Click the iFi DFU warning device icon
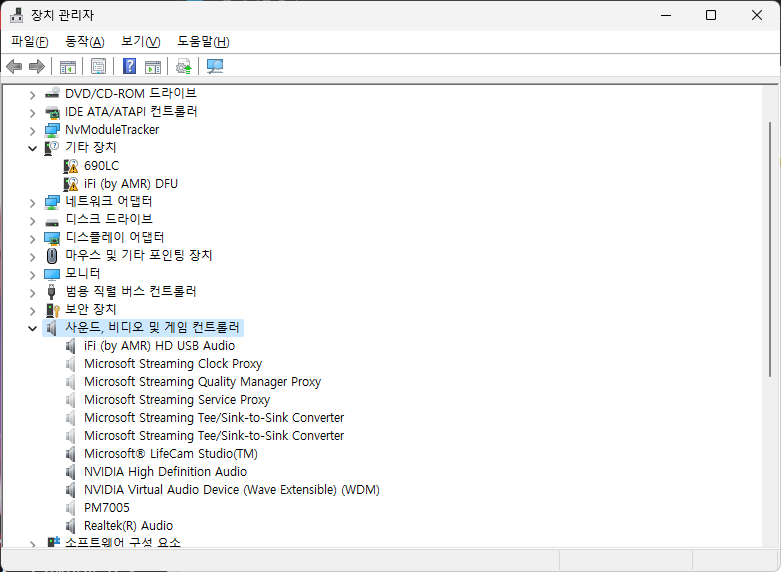Screen dimensions: 781x572 pyautogui.click(x=71, y=184)
